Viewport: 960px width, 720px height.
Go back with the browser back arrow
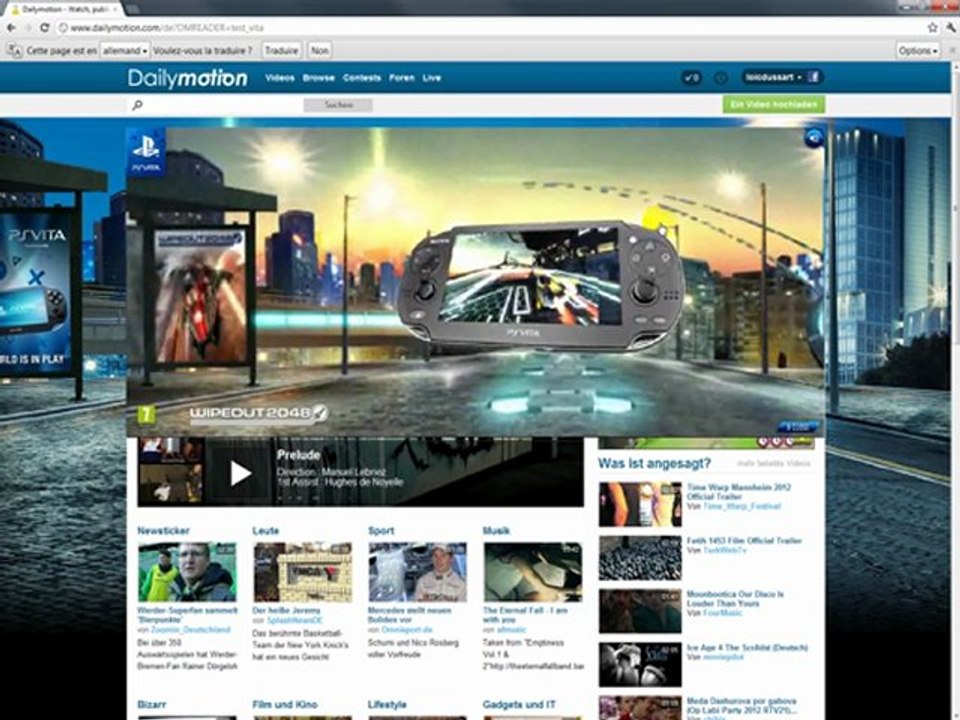11,28
